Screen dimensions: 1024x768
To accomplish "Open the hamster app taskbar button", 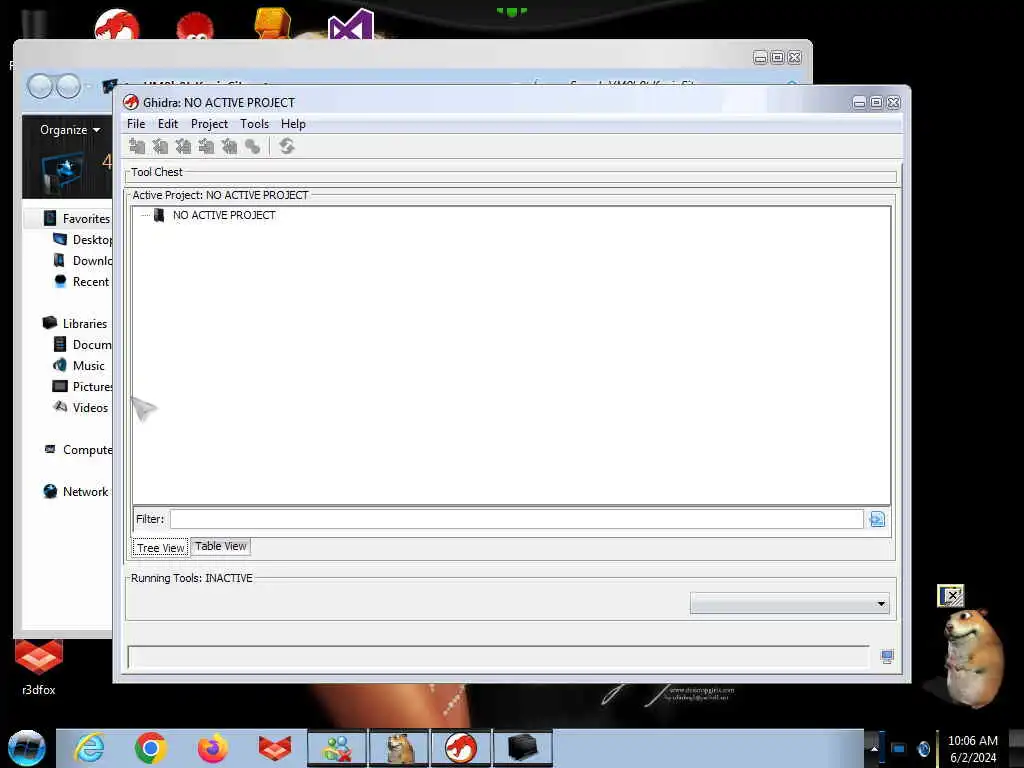I will click(399, 748).
